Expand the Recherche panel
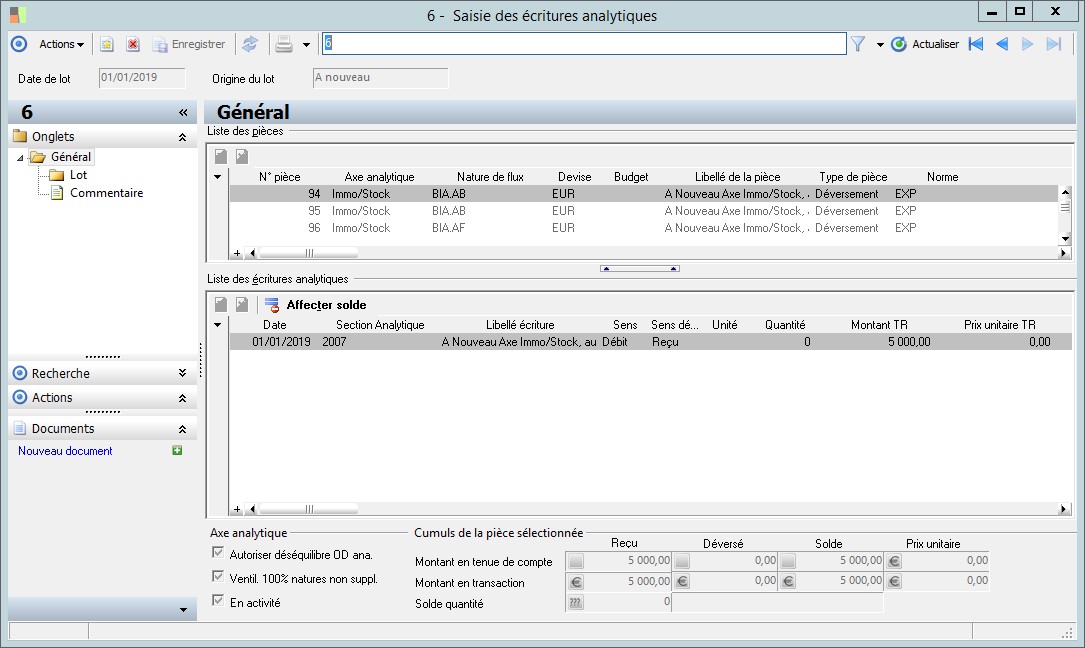1085x648 pixels. tap(182, 373)
